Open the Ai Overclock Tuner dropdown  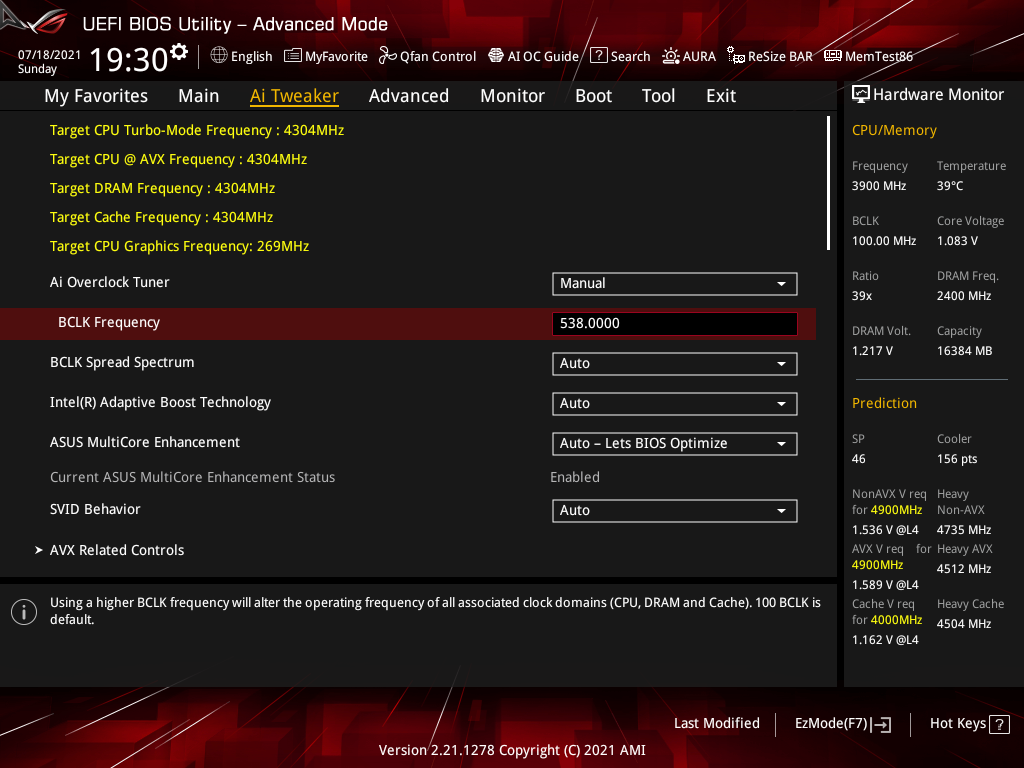click(674, 283)
